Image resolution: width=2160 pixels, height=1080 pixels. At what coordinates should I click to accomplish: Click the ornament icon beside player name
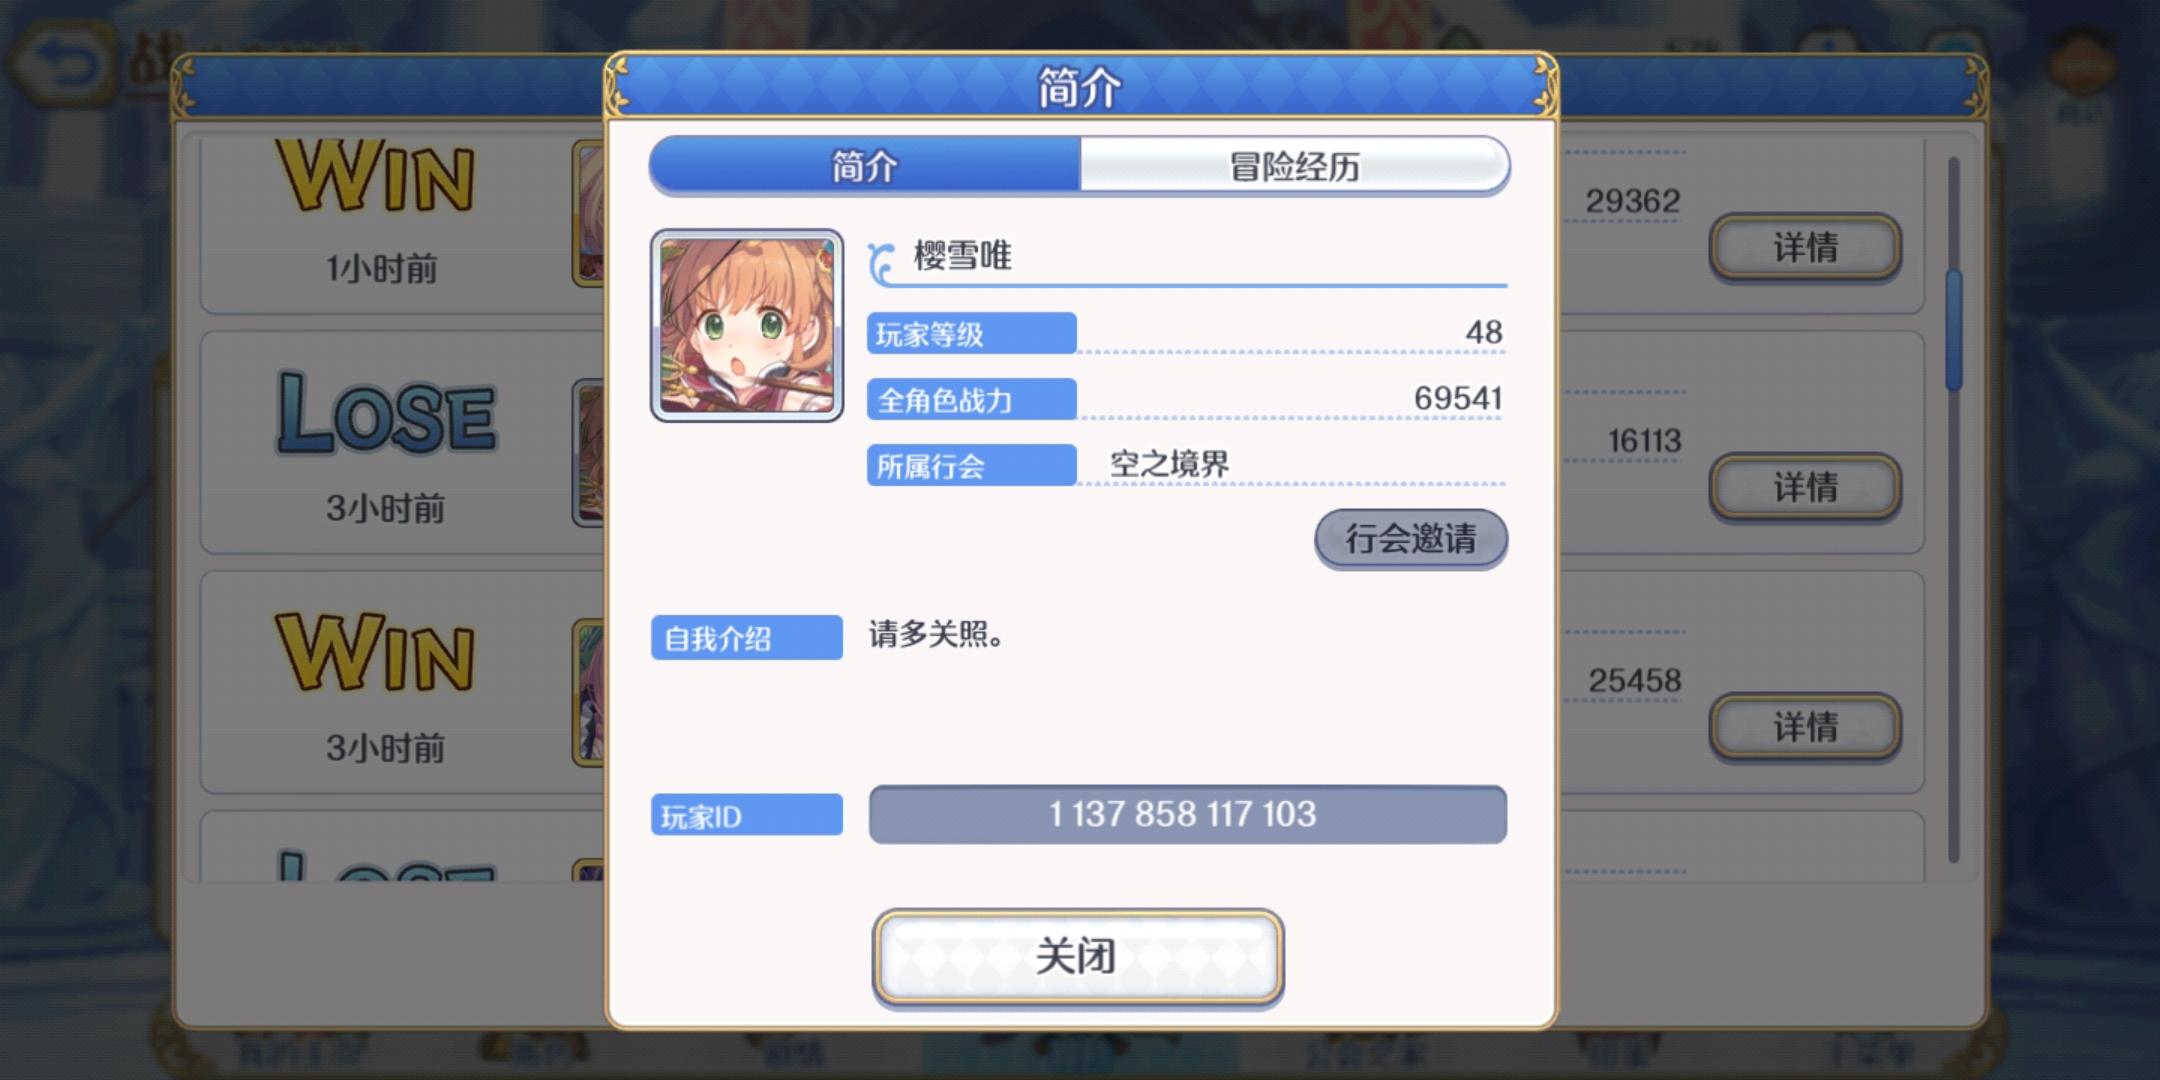881,262
